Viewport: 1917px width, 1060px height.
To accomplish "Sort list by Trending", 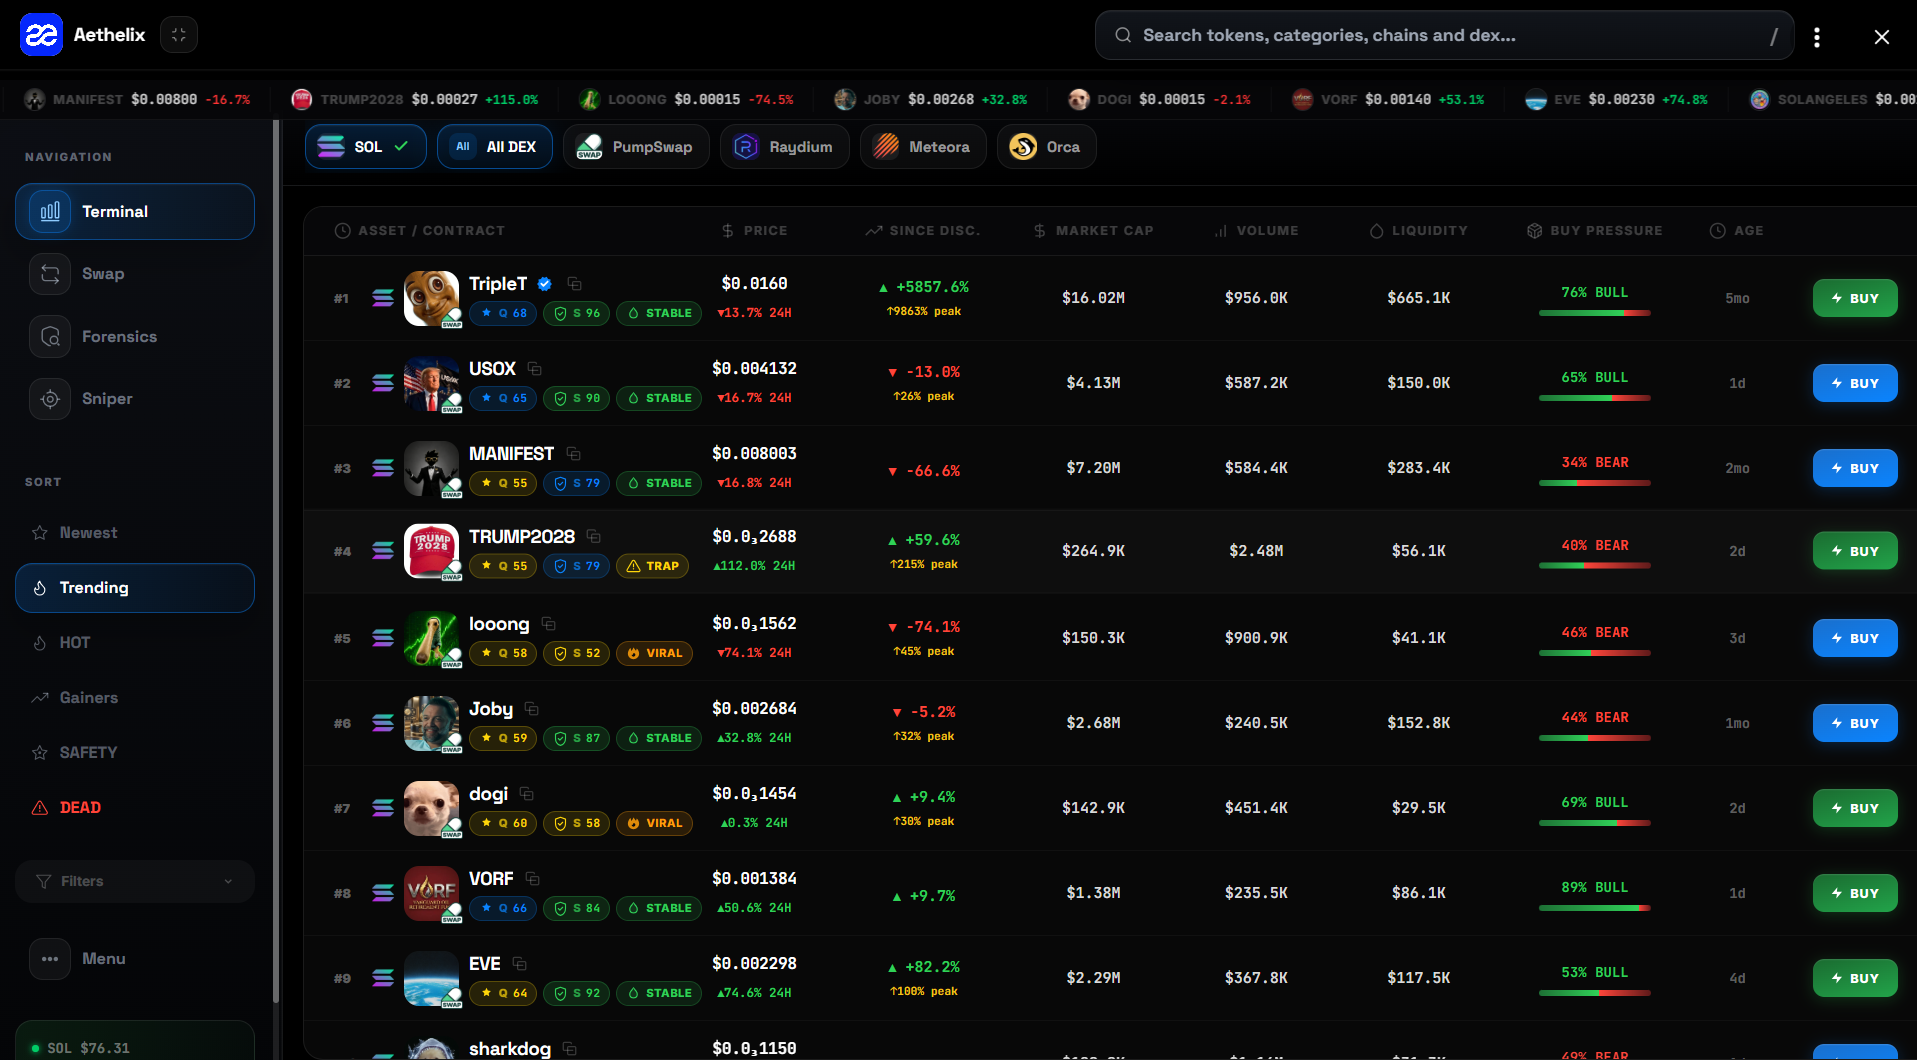I will click(135, 588).
